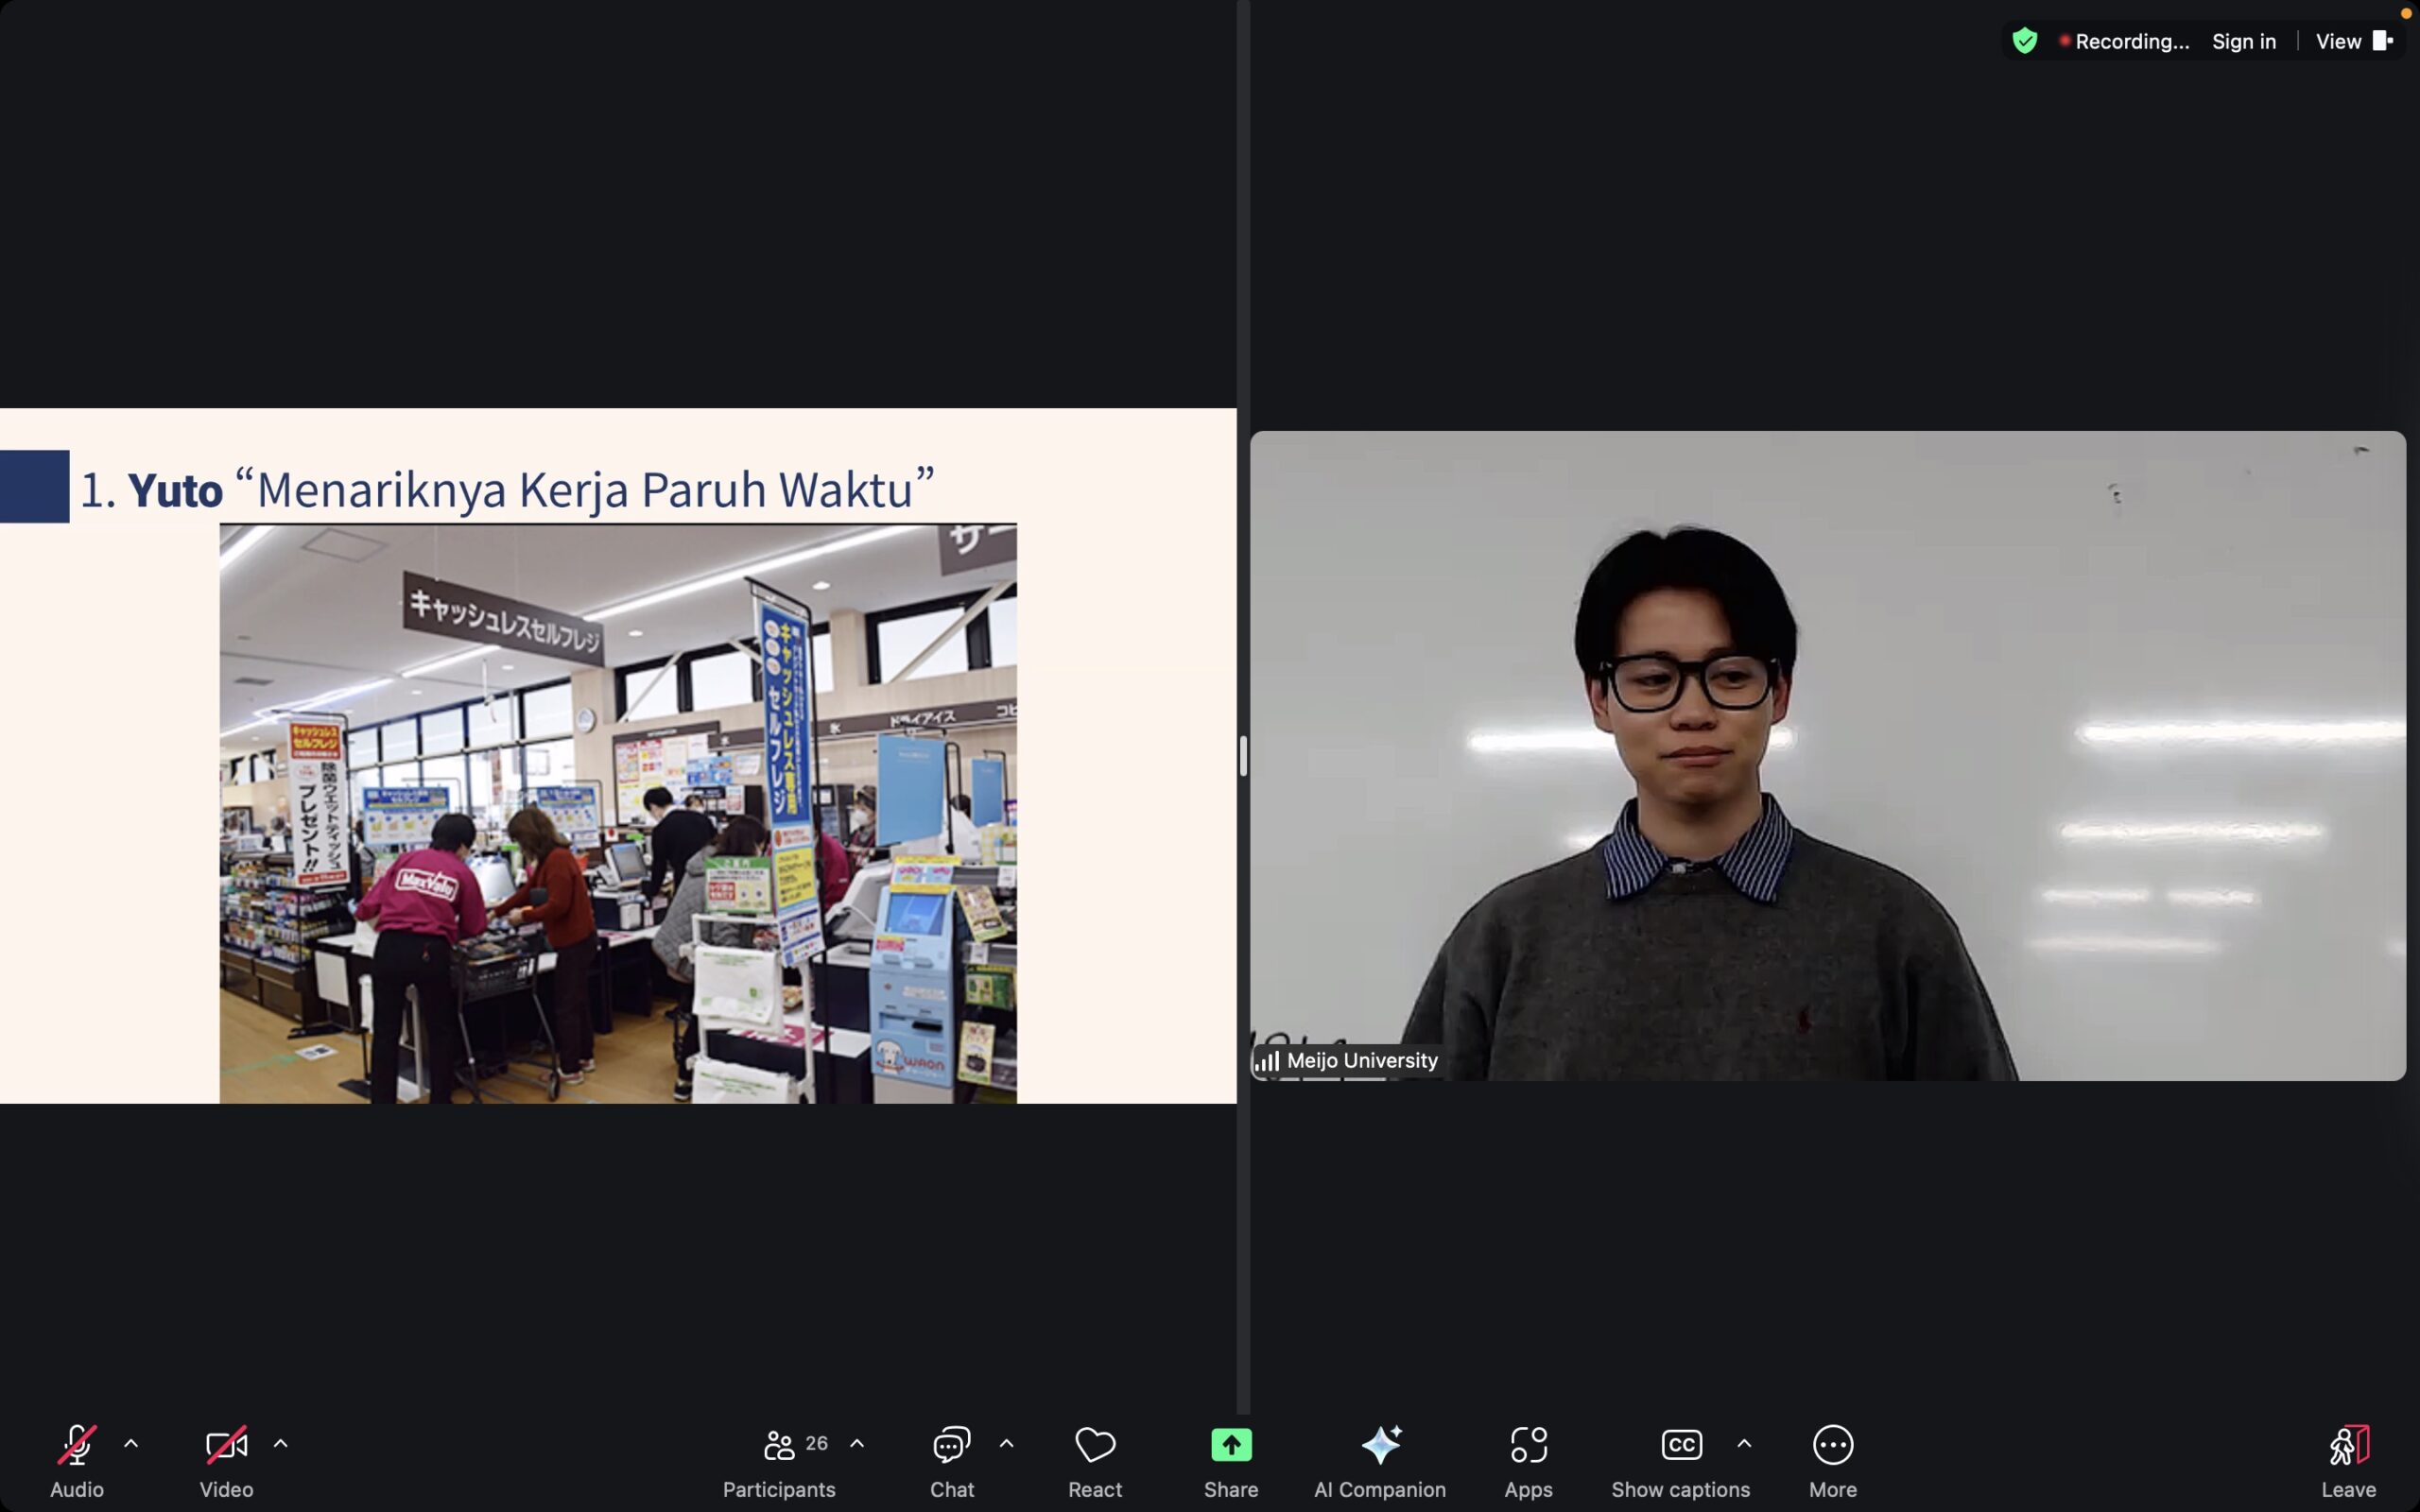Viewport: 2420px width, 1512px height.
Task: Click the divider handle between the panes
Action: pos(1243,756)
